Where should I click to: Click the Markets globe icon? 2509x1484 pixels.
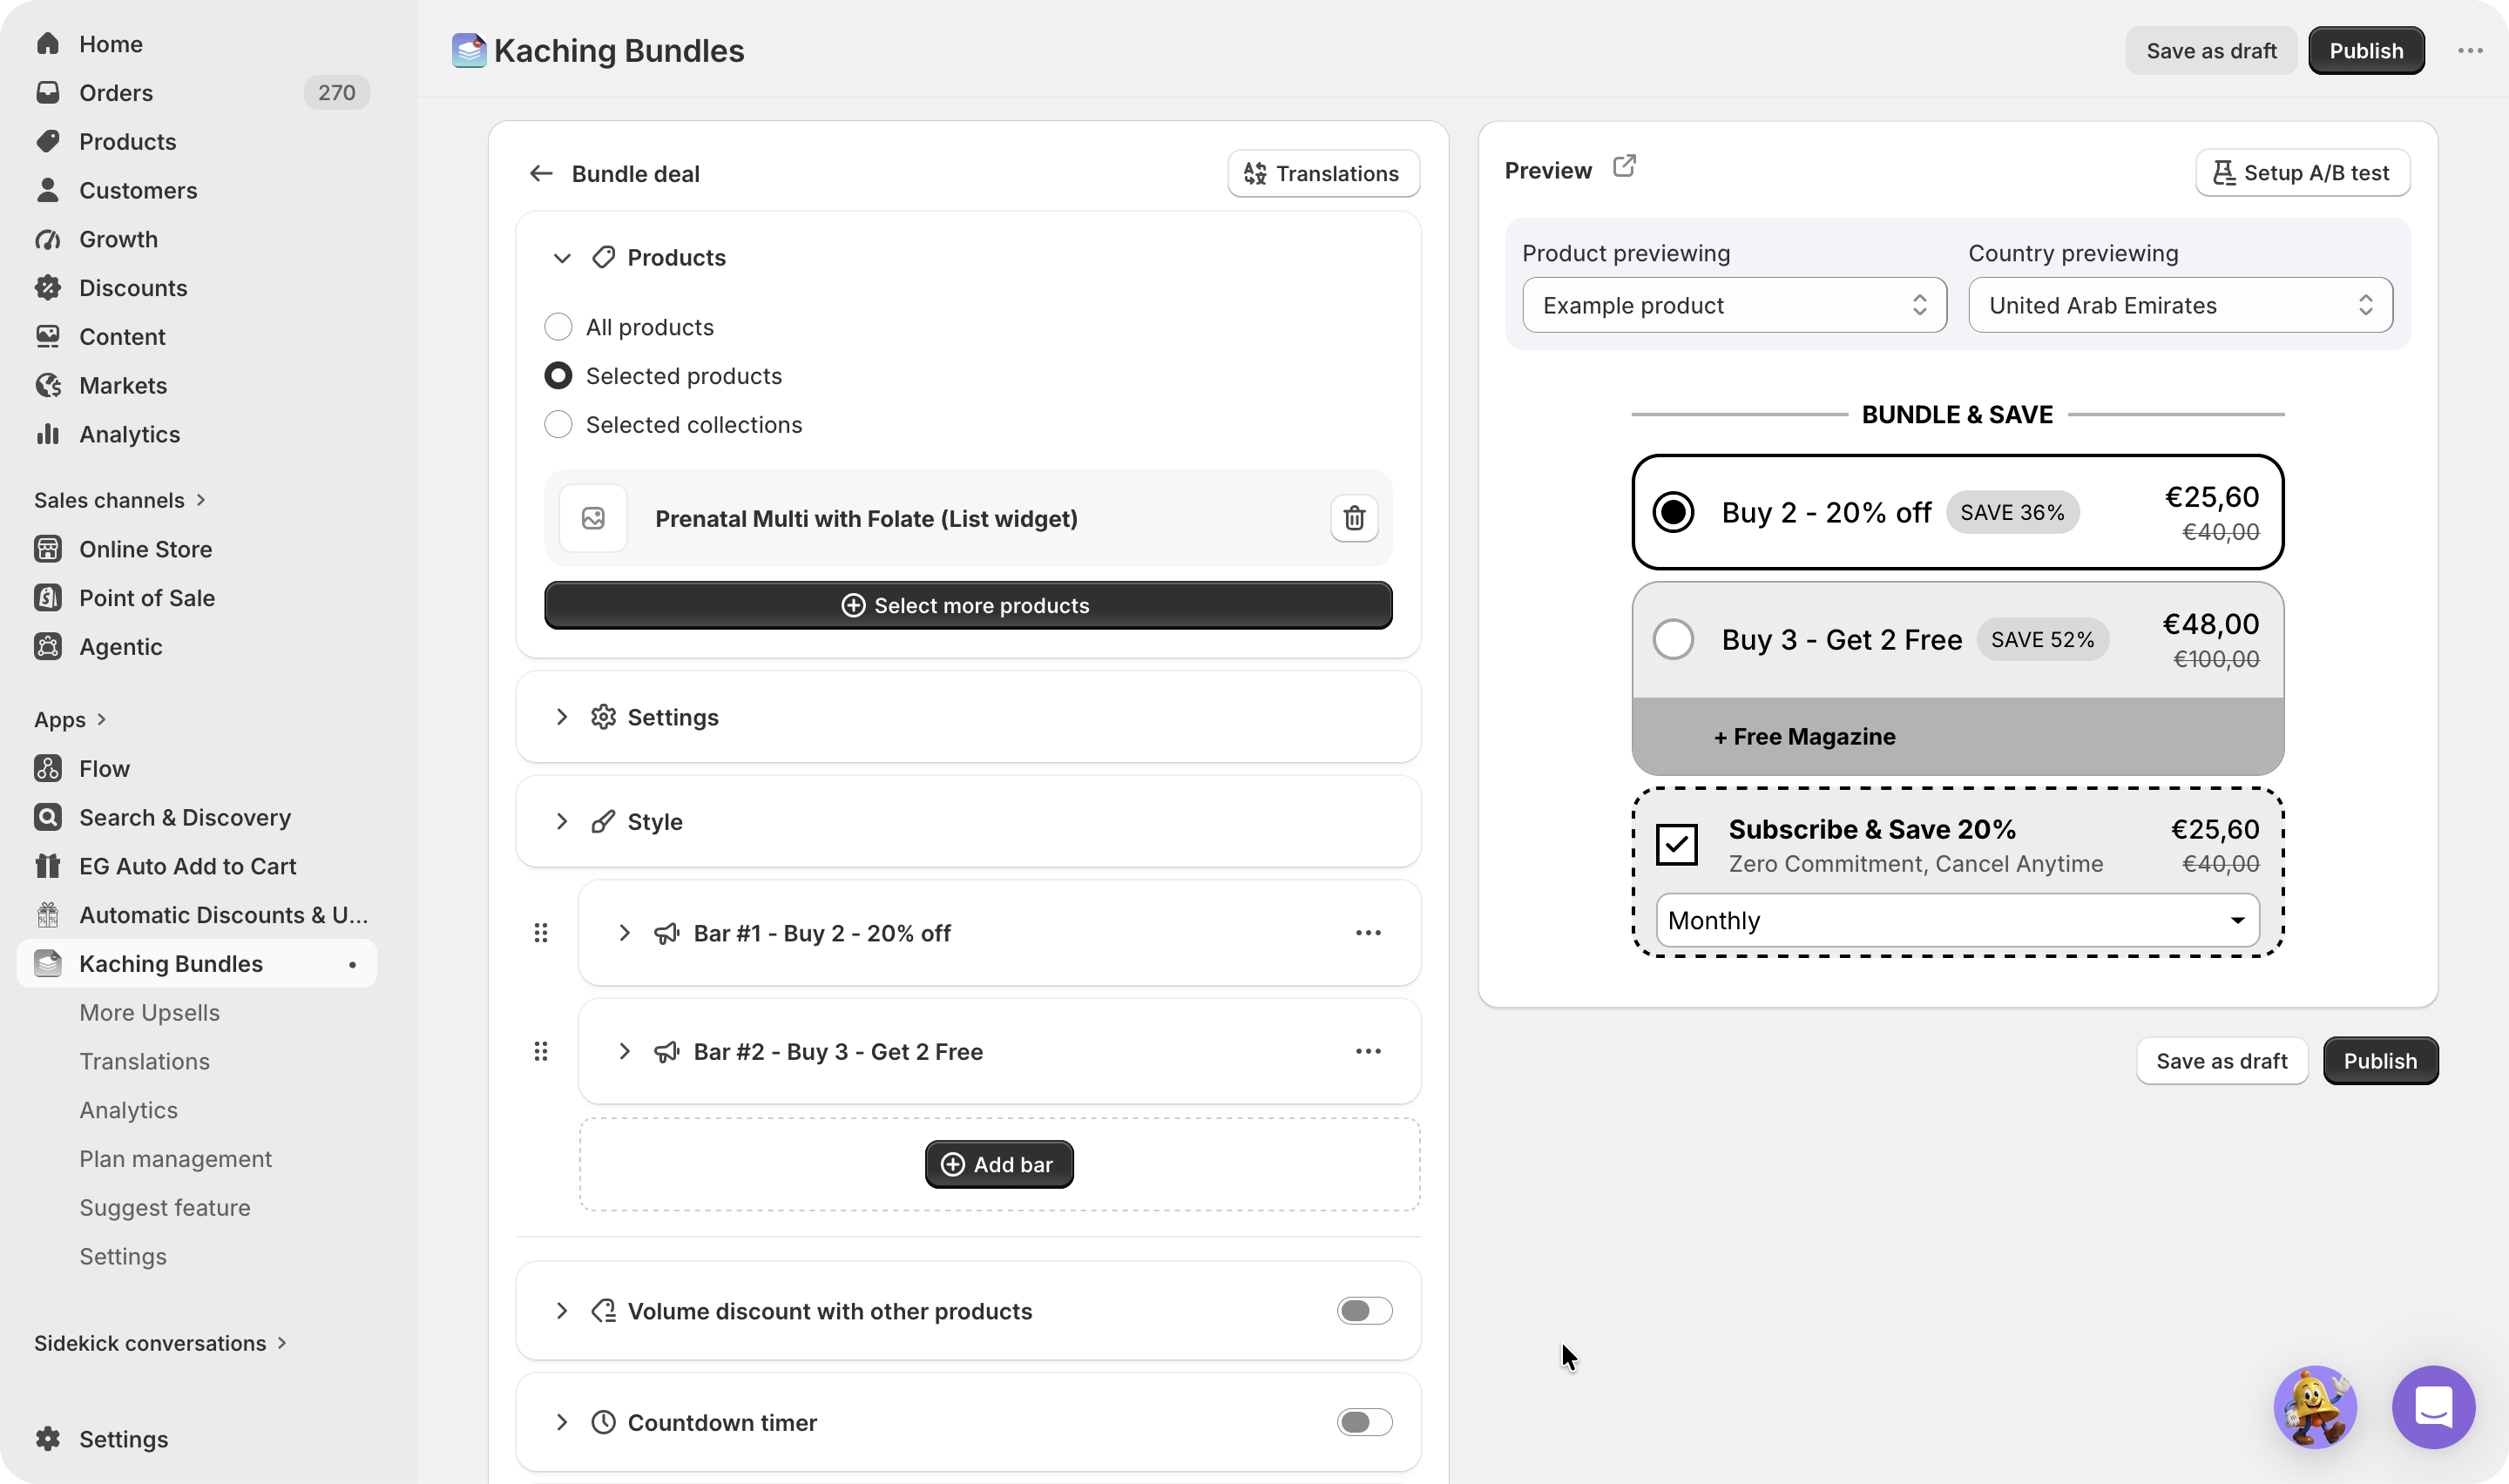(48, 385)
